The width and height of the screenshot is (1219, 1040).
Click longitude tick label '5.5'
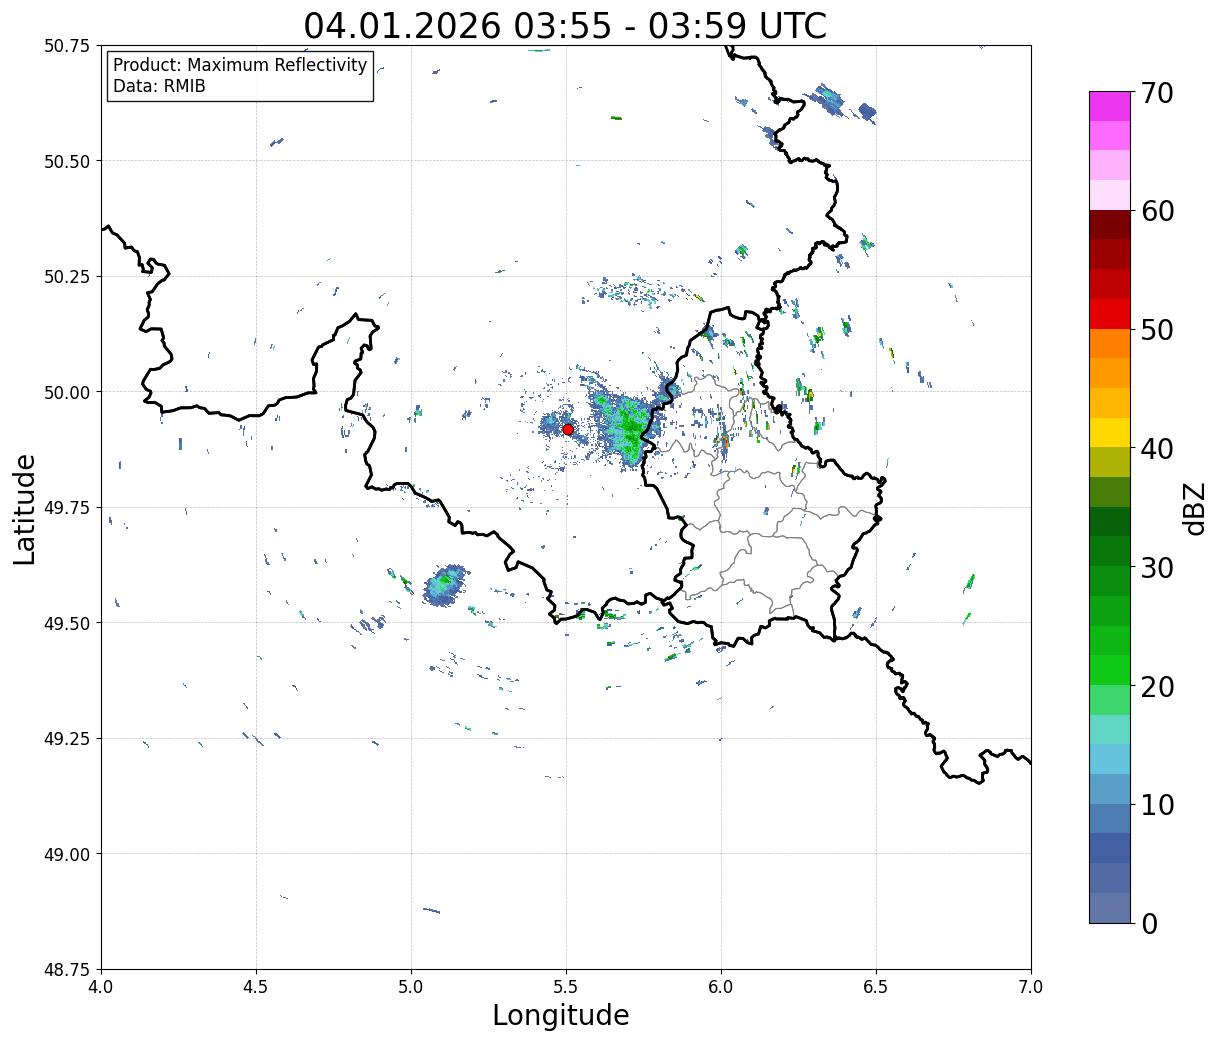(x=566, y=987)
